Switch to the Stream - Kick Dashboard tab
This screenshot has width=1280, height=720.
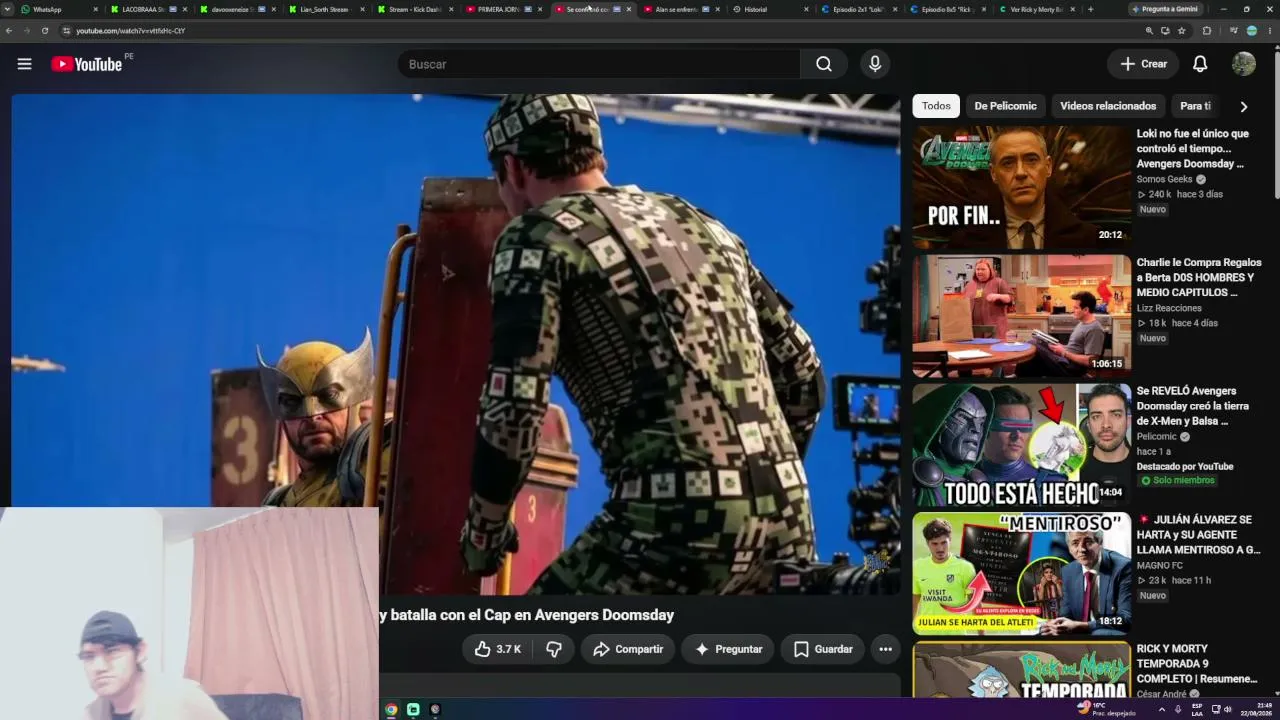(x=416, y=9)
